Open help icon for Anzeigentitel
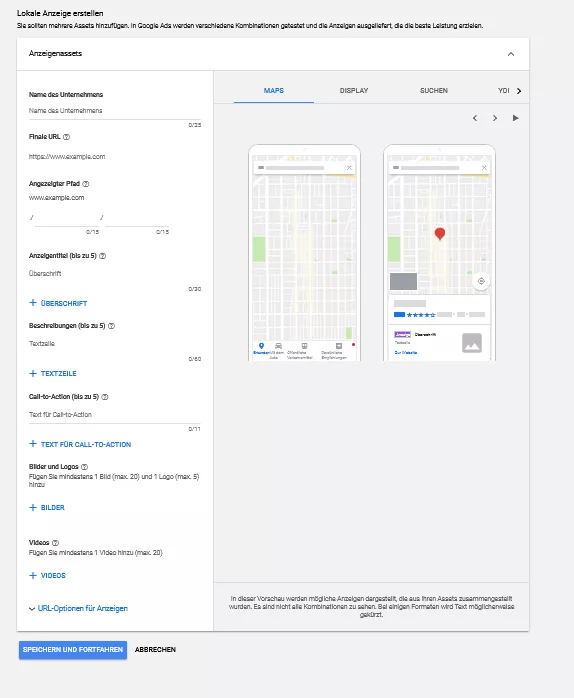 102,256
